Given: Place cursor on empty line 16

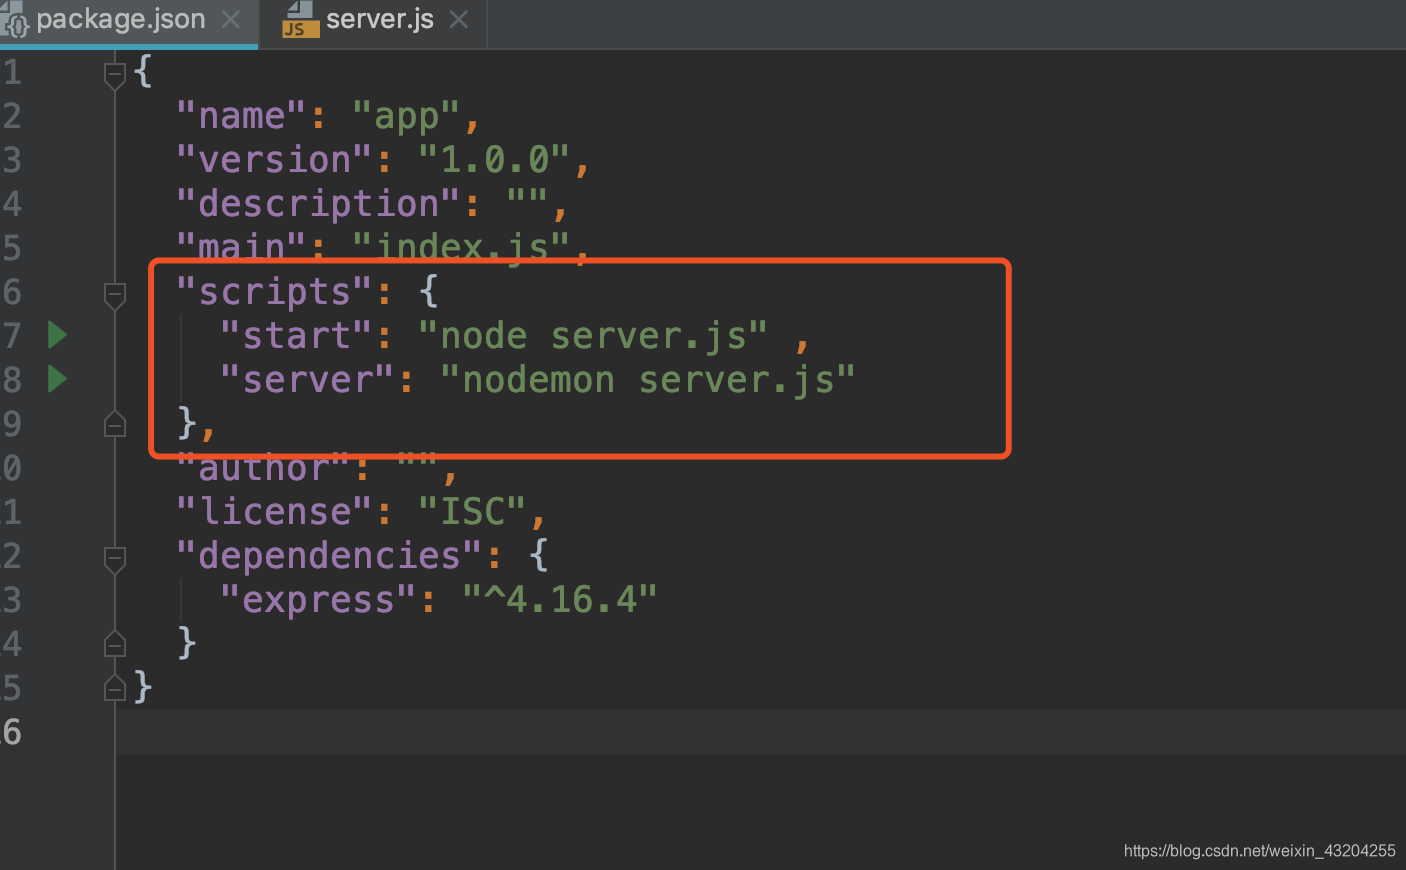Looking at the screenshot, I should coord(760,732).
